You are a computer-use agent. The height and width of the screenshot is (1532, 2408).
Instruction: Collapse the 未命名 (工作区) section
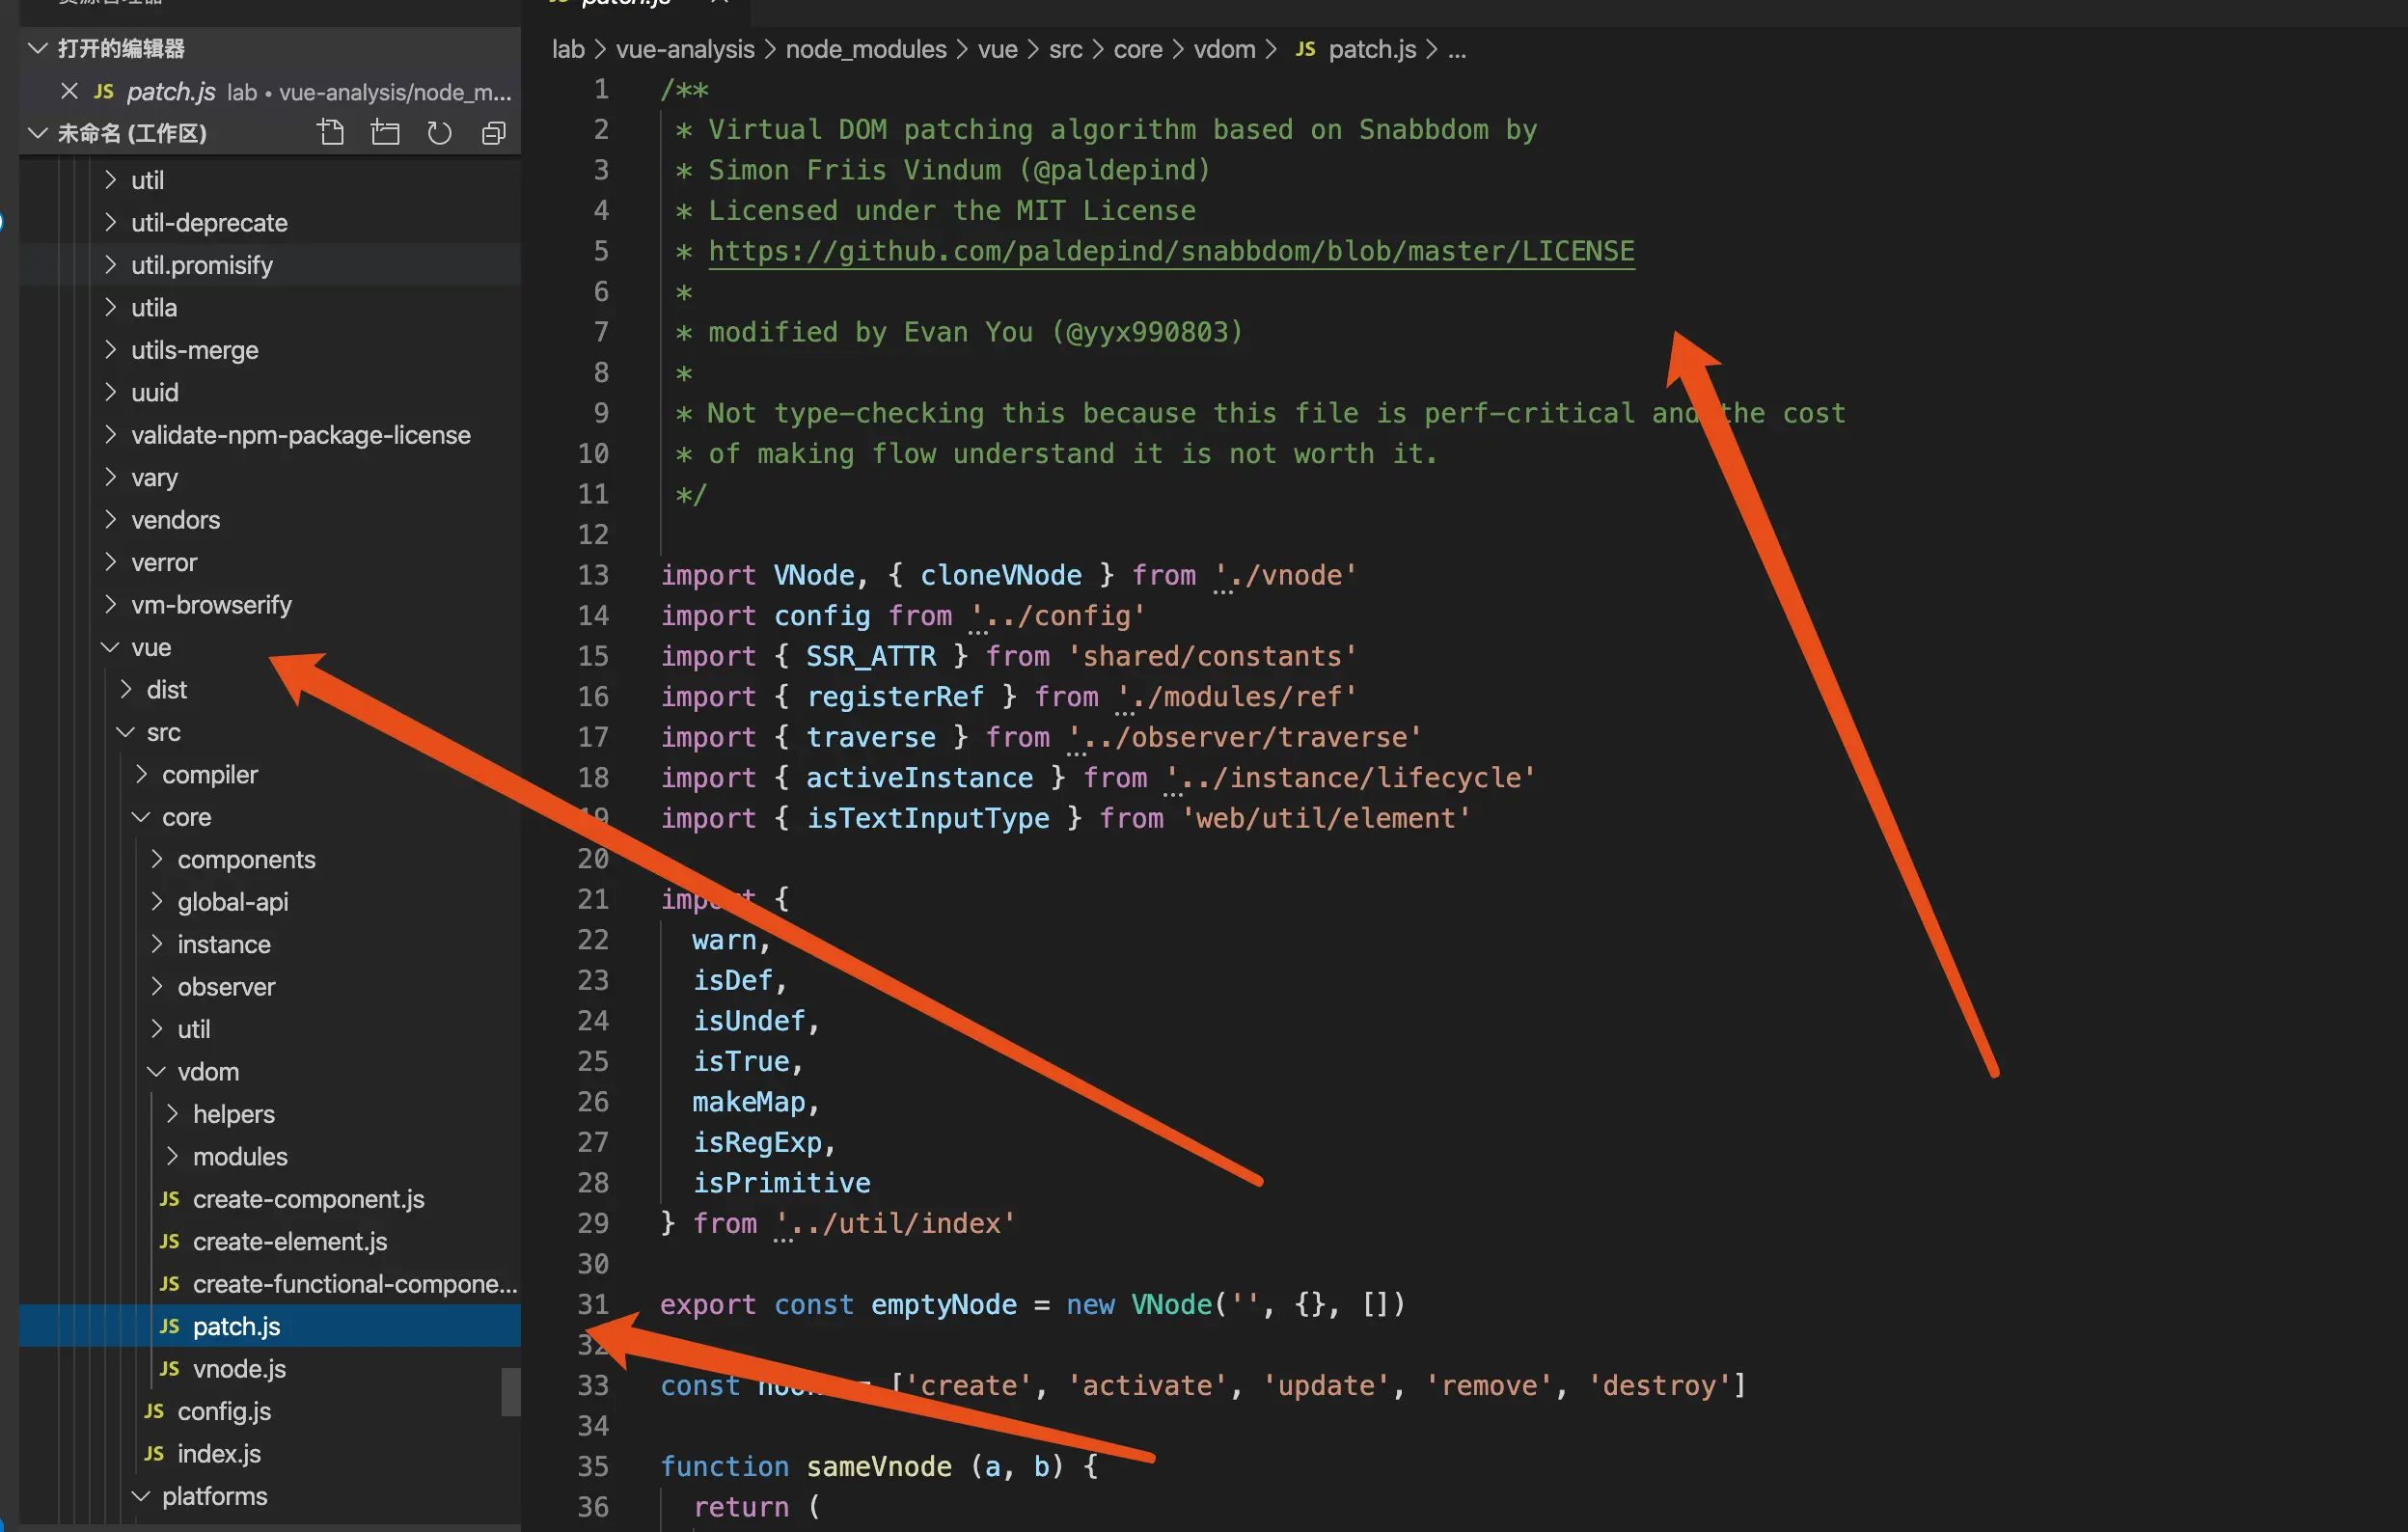pyautogui.click(x=38, y=133)
